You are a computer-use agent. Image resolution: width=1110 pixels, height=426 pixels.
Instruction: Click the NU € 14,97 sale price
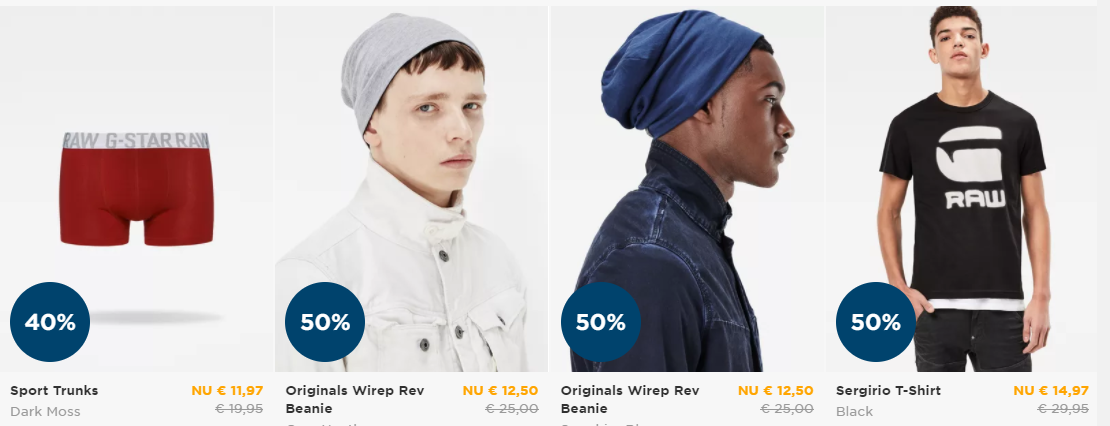(1051, 391)
